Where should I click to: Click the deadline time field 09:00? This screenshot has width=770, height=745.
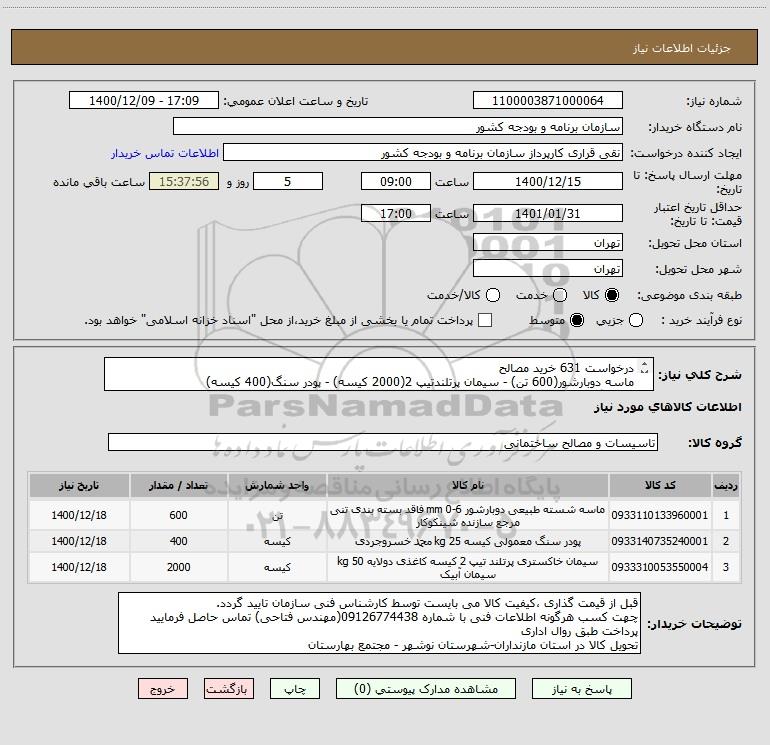tap(396, 181)
